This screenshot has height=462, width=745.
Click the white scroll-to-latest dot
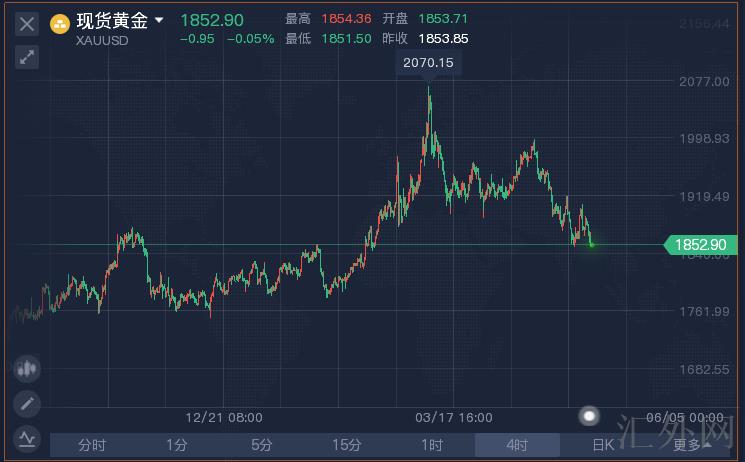[x=590, y=416]
